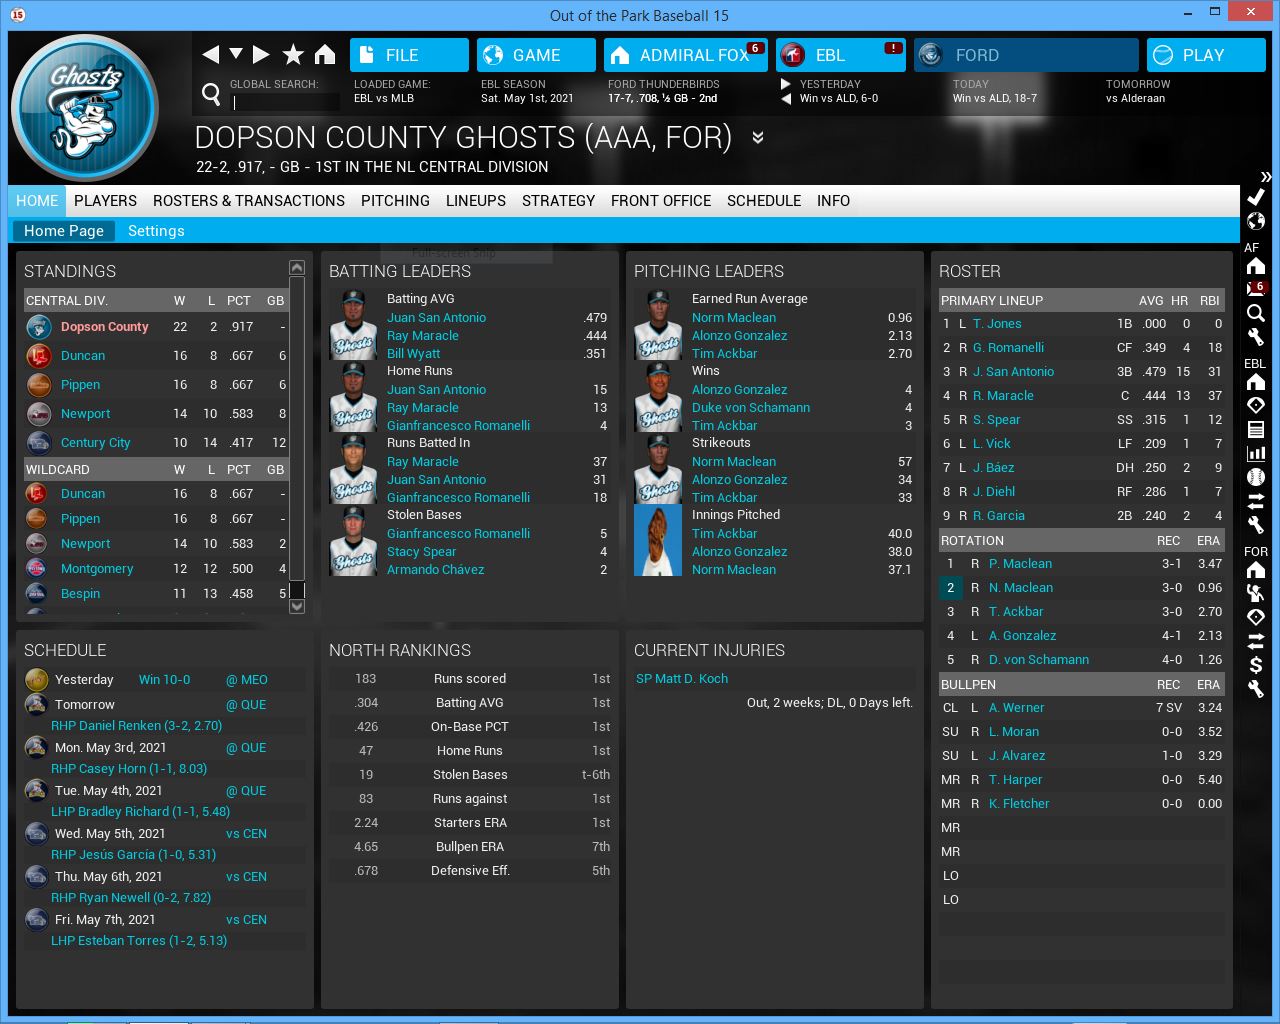Click the PLAY button
This screenshot has height=1024, width=1280.
[x=1205, y=55]
